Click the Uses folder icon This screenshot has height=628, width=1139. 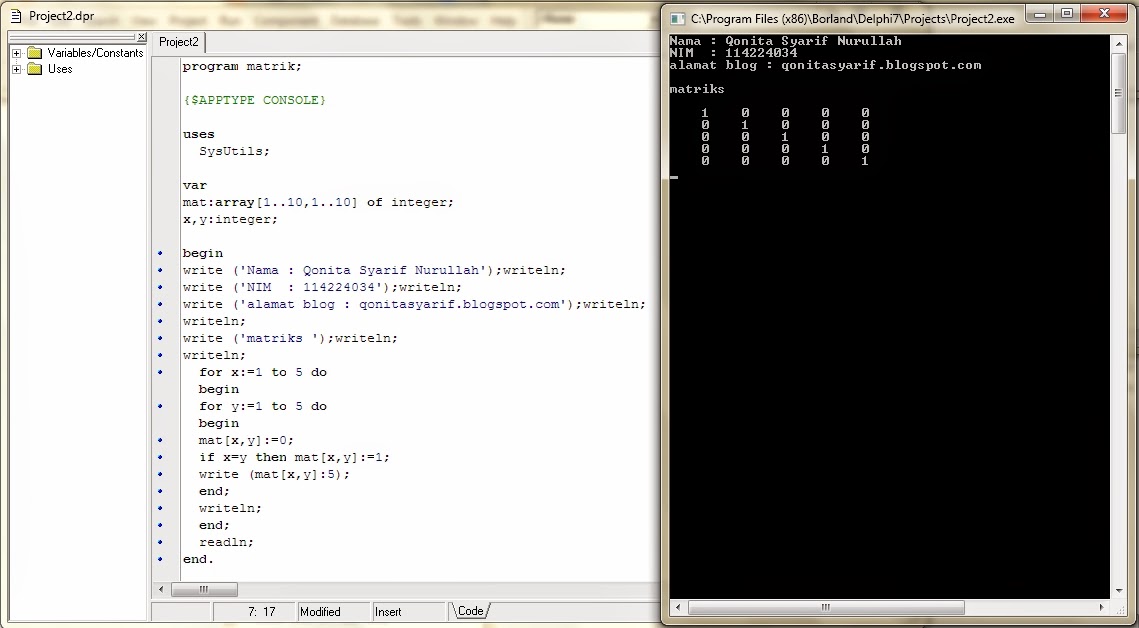(x=36, y=69)
